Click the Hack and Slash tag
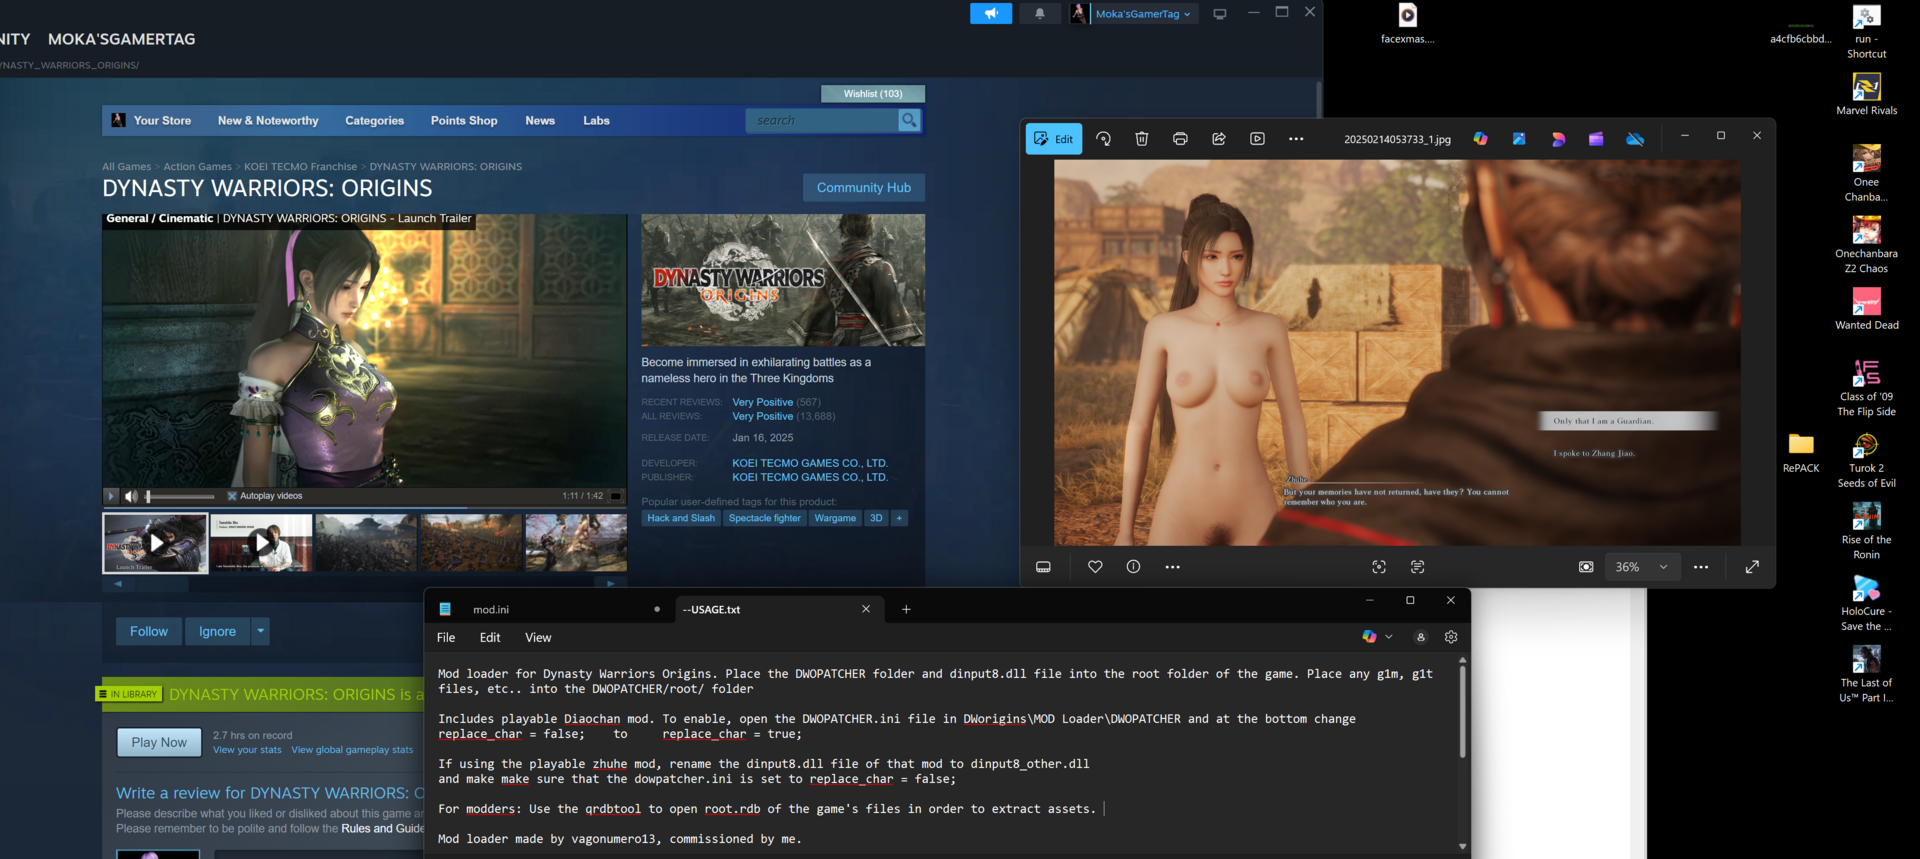Screen dimensions: 1920x859 pyautogui.click(x=681, y=518)
